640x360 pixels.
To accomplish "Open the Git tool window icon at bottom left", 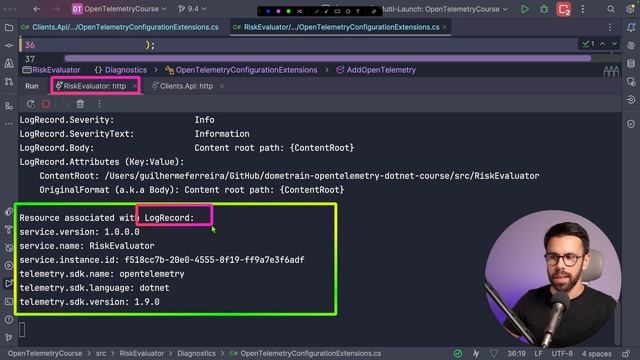I will click(x=9, y=338).
